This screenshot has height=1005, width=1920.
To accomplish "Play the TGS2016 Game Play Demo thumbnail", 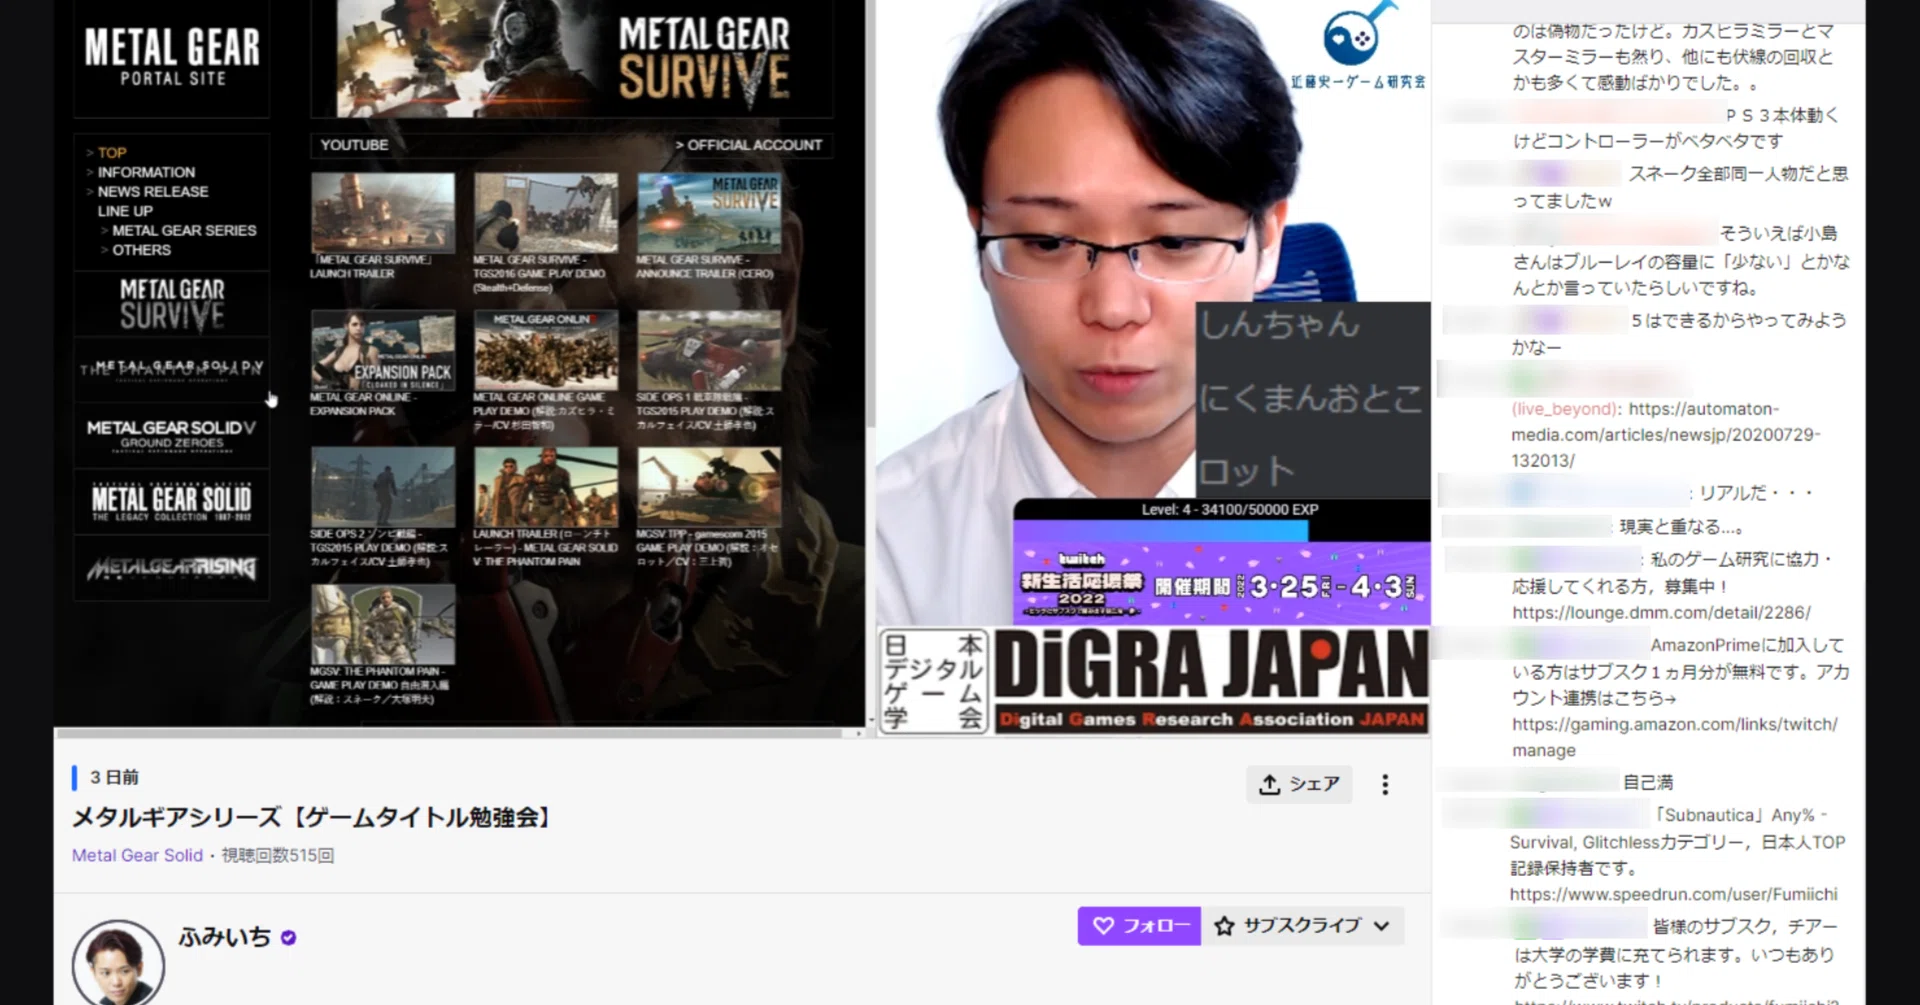I will [x=546, y=213].
